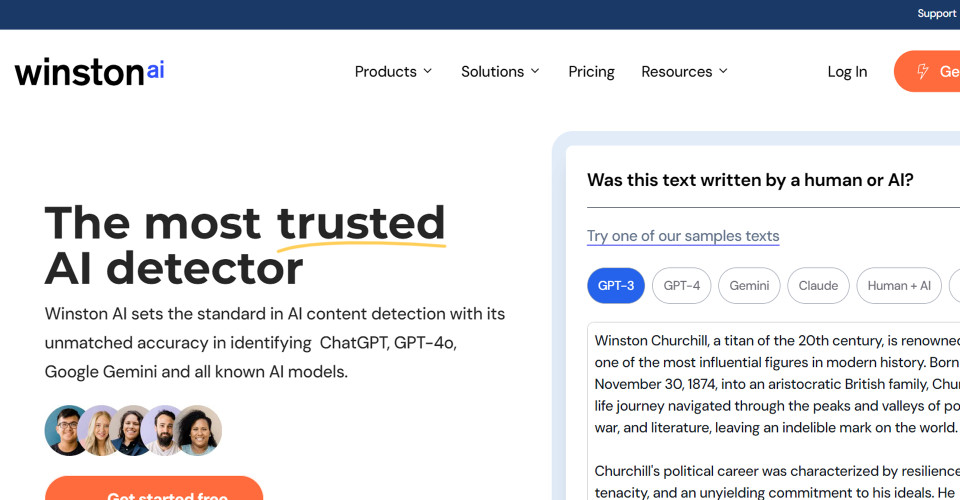The height and width of the screenshot is (500, 960).
Task: Click the first user avatar with glasses
Action: (x=68, y=430)
